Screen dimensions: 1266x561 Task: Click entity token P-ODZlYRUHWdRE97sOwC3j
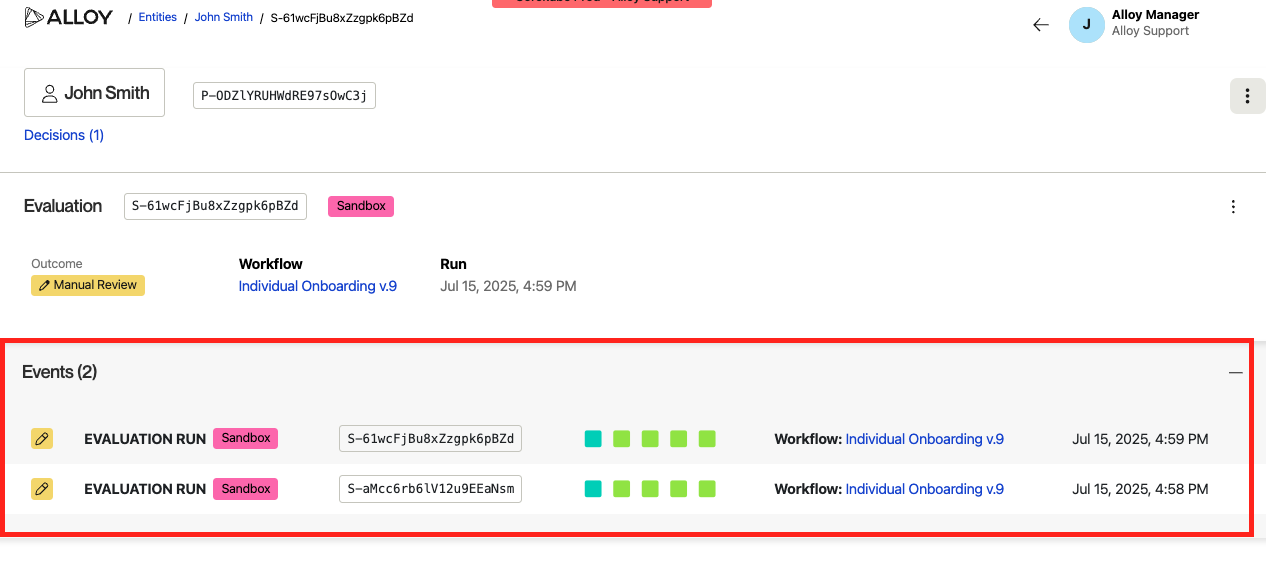point(284,96)
